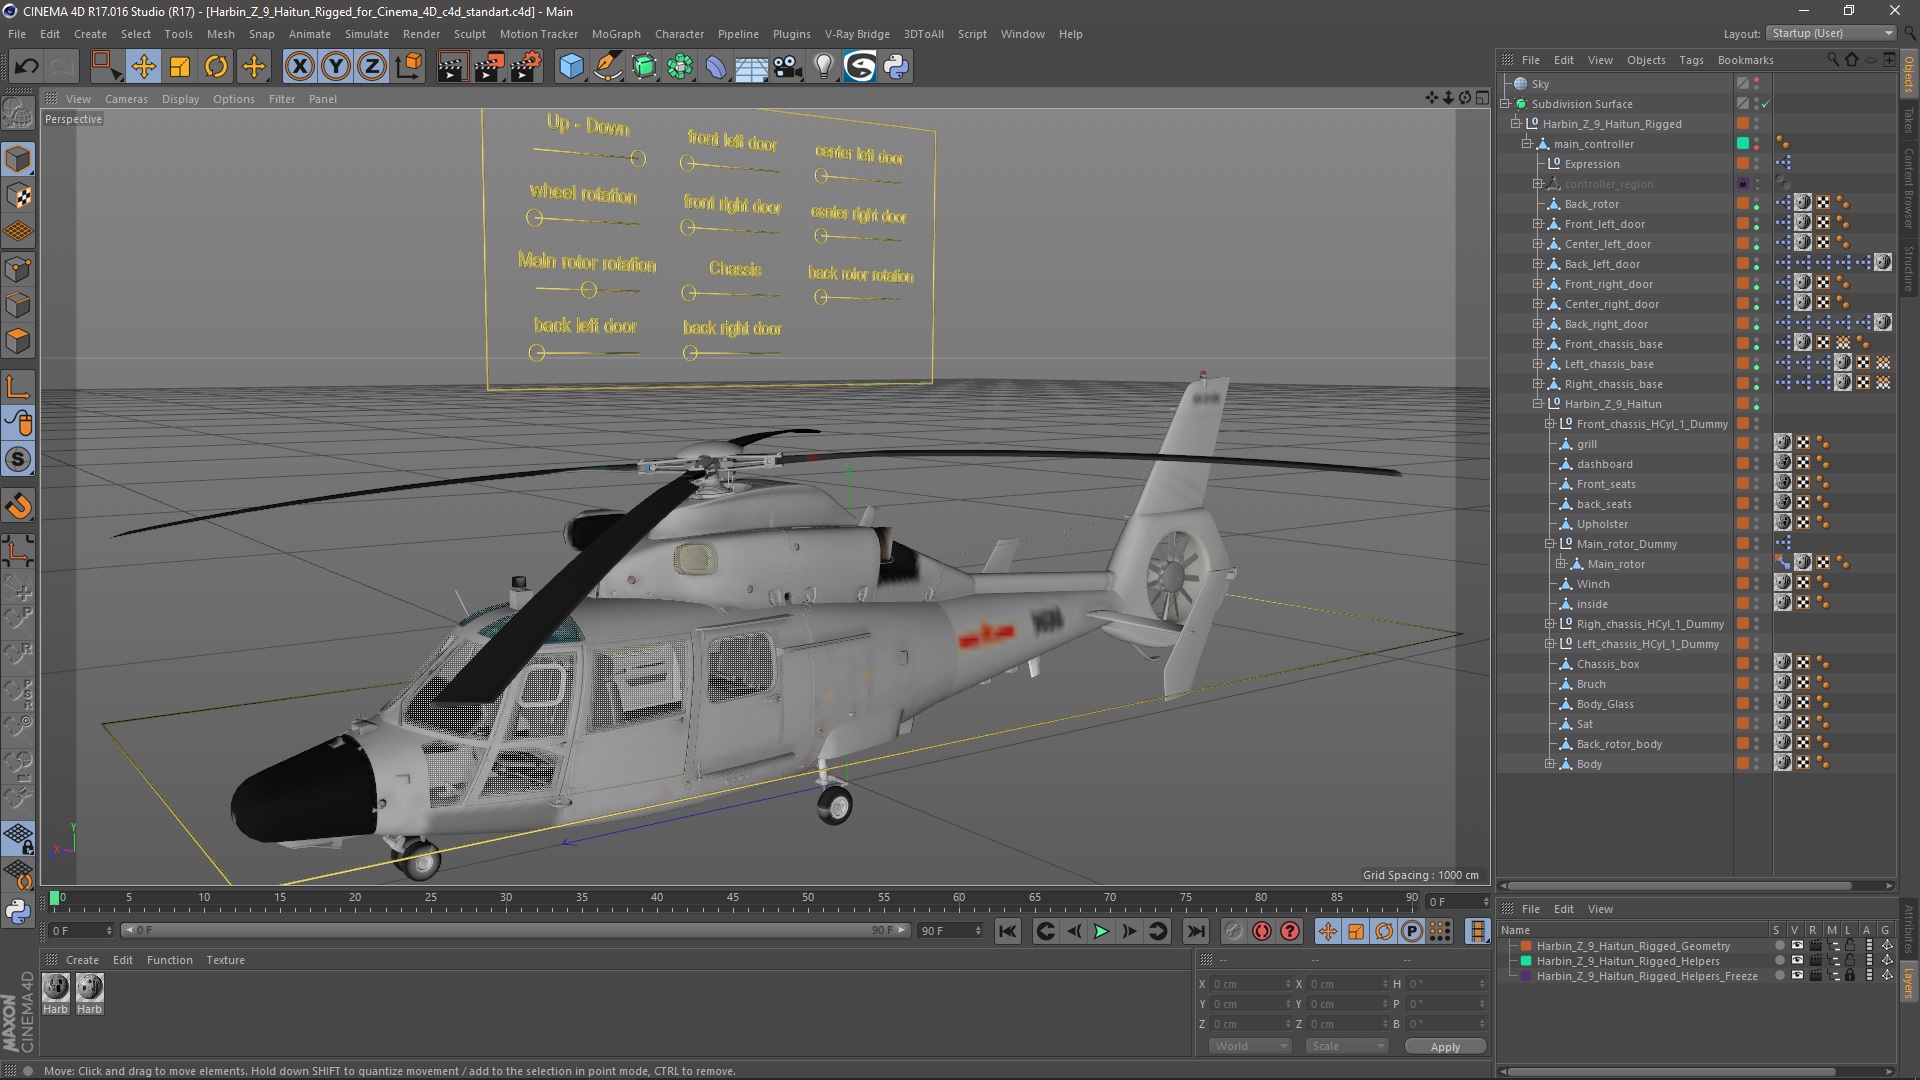The image size is (1920, 1080).
Task: Click the Record Active Objects button
Action: coord(1234,931)
